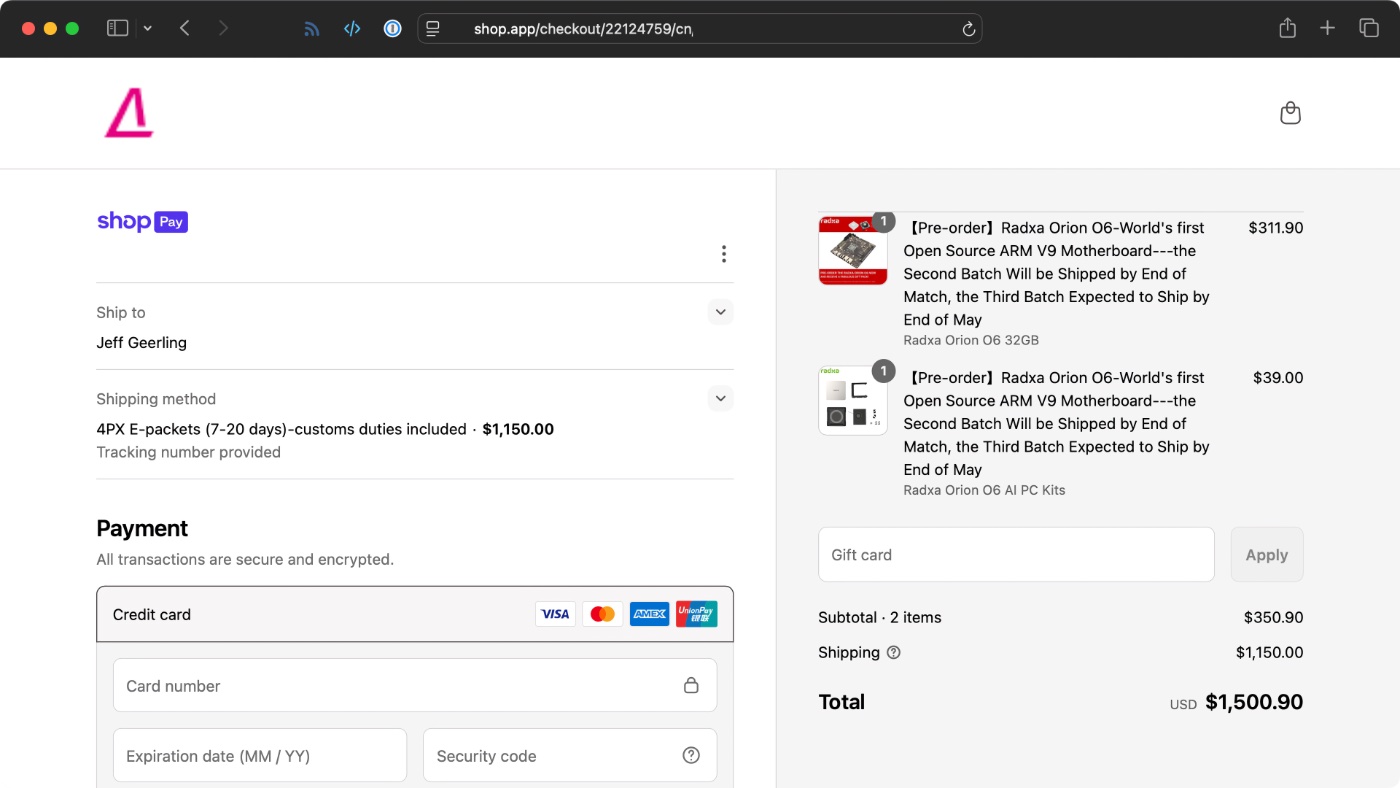Open the shopping bag cart icon

pyautogui.click(x=1291, y=113)
